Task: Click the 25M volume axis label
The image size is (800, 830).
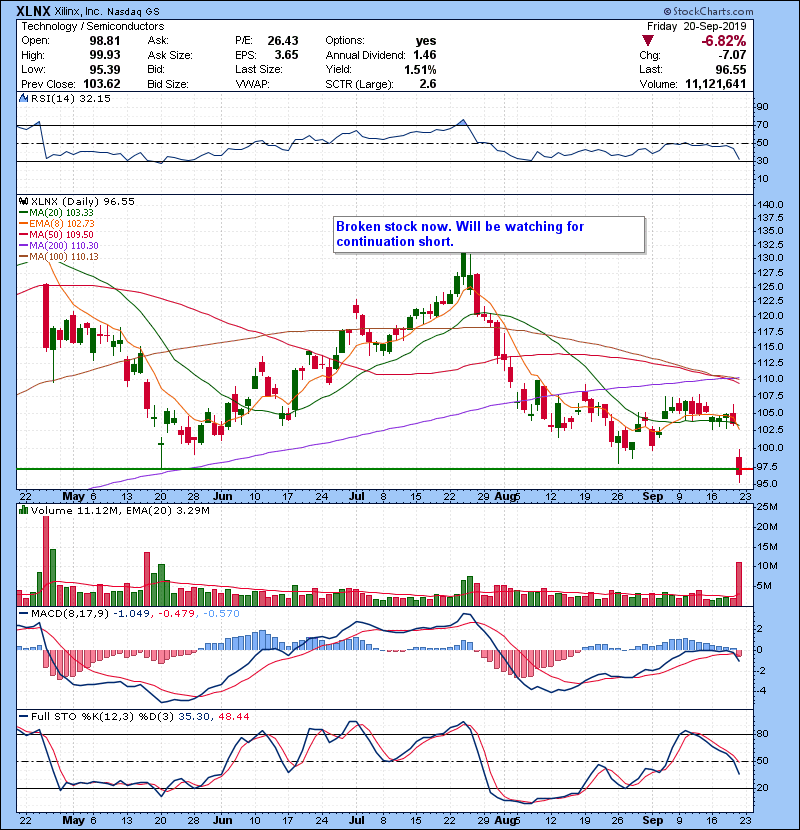Action: pyautogui.click(x=767, y=507)
